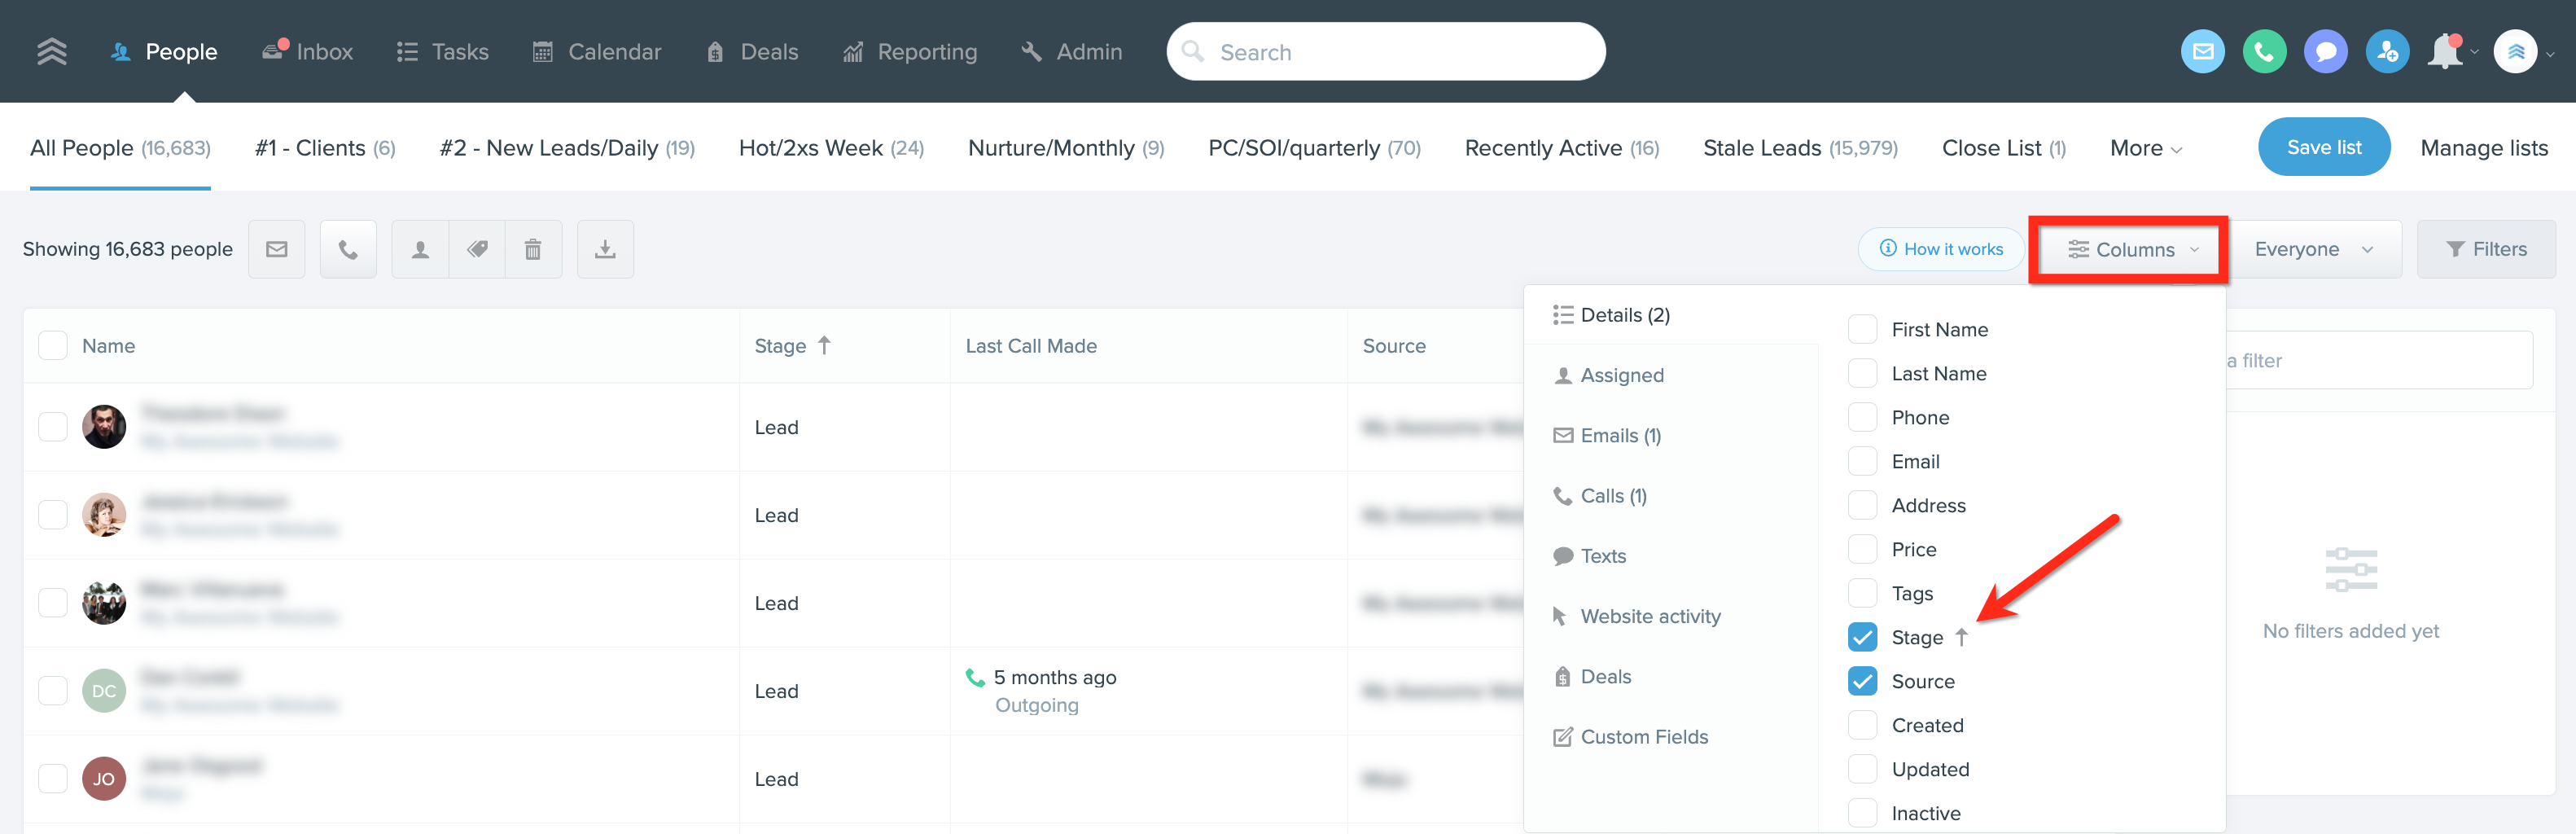Click the tag icon to tag selected people
Viewport: 2576px width, 834px height.
tap(477, 248)
